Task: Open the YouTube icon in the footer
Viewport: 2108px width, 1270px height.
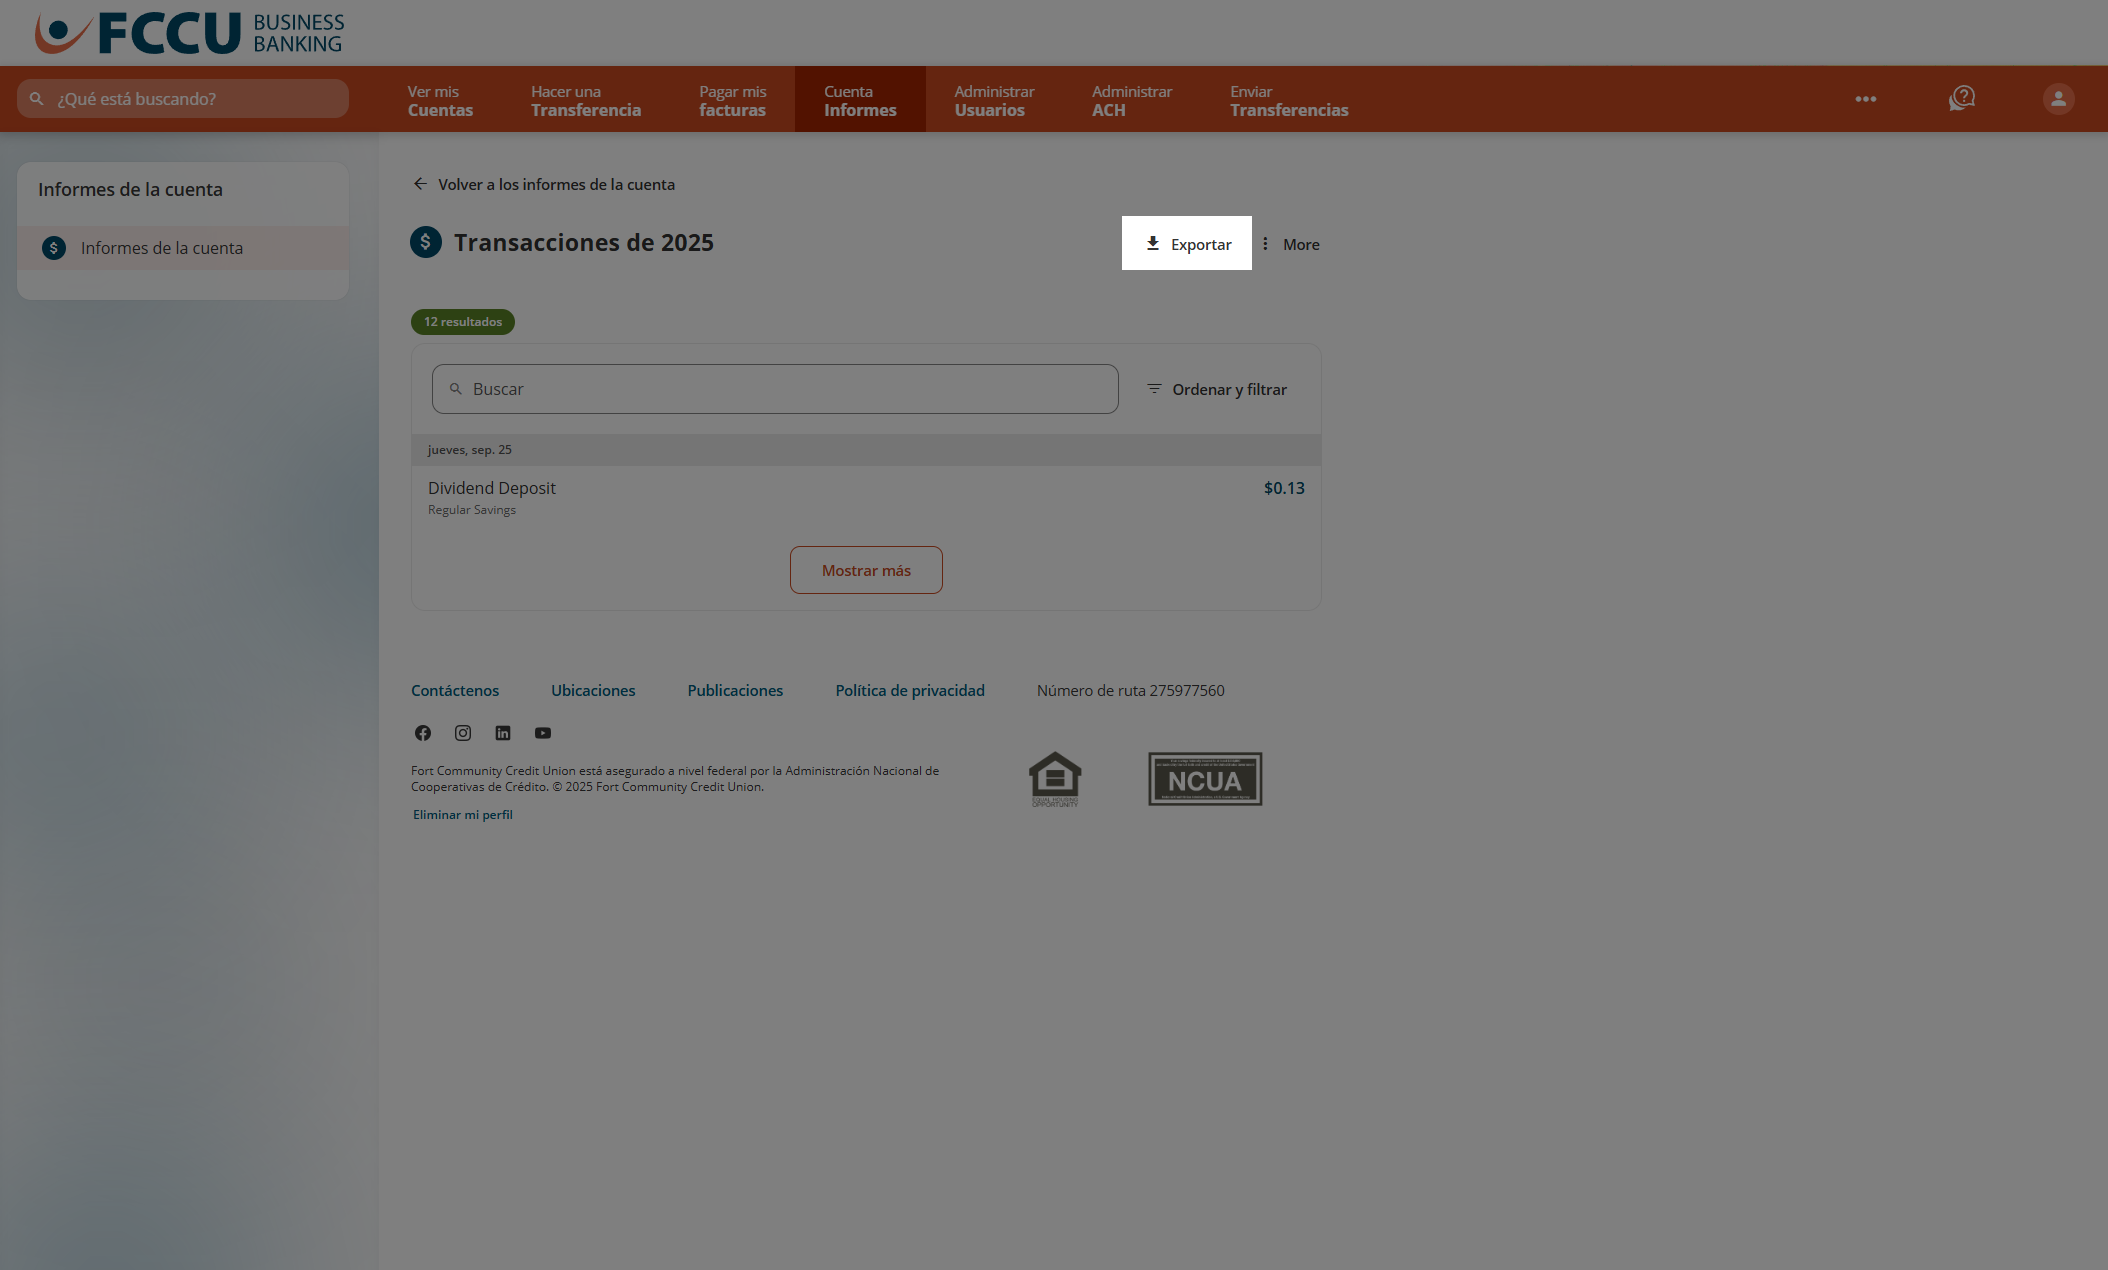Action: [x=542, y=733]
